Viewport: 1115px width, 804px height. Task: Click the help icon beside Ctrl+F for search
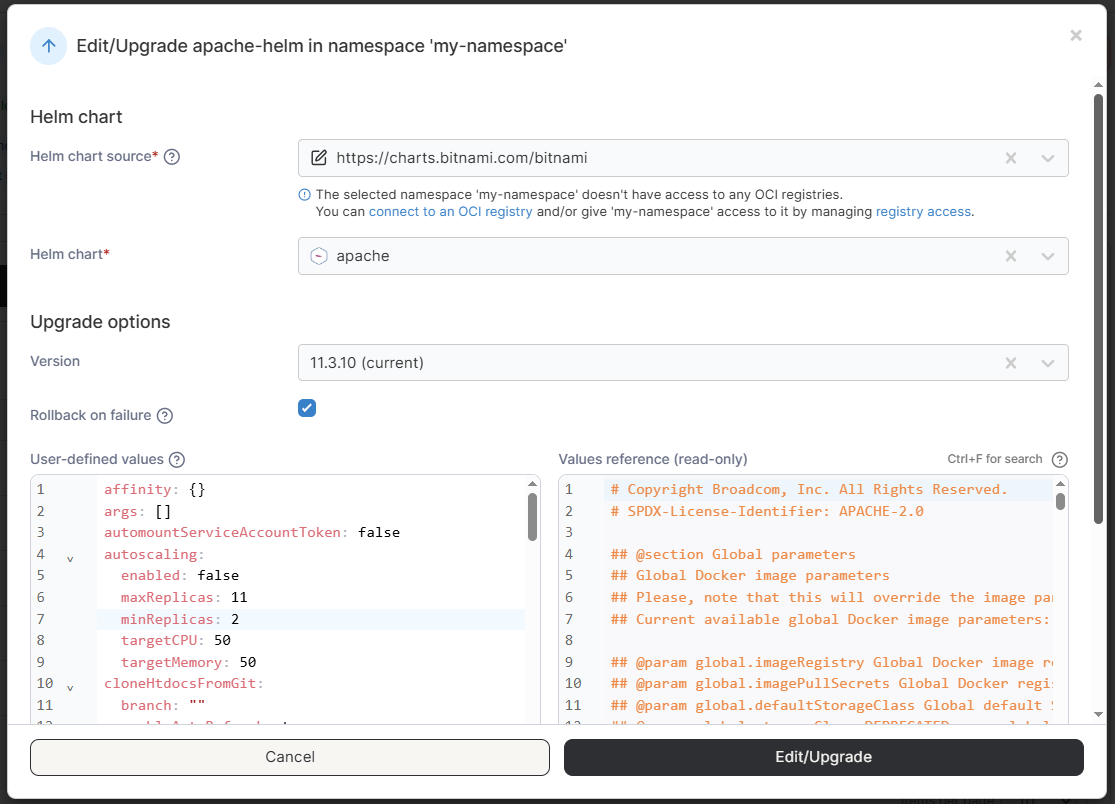[x=1060, y=460]
